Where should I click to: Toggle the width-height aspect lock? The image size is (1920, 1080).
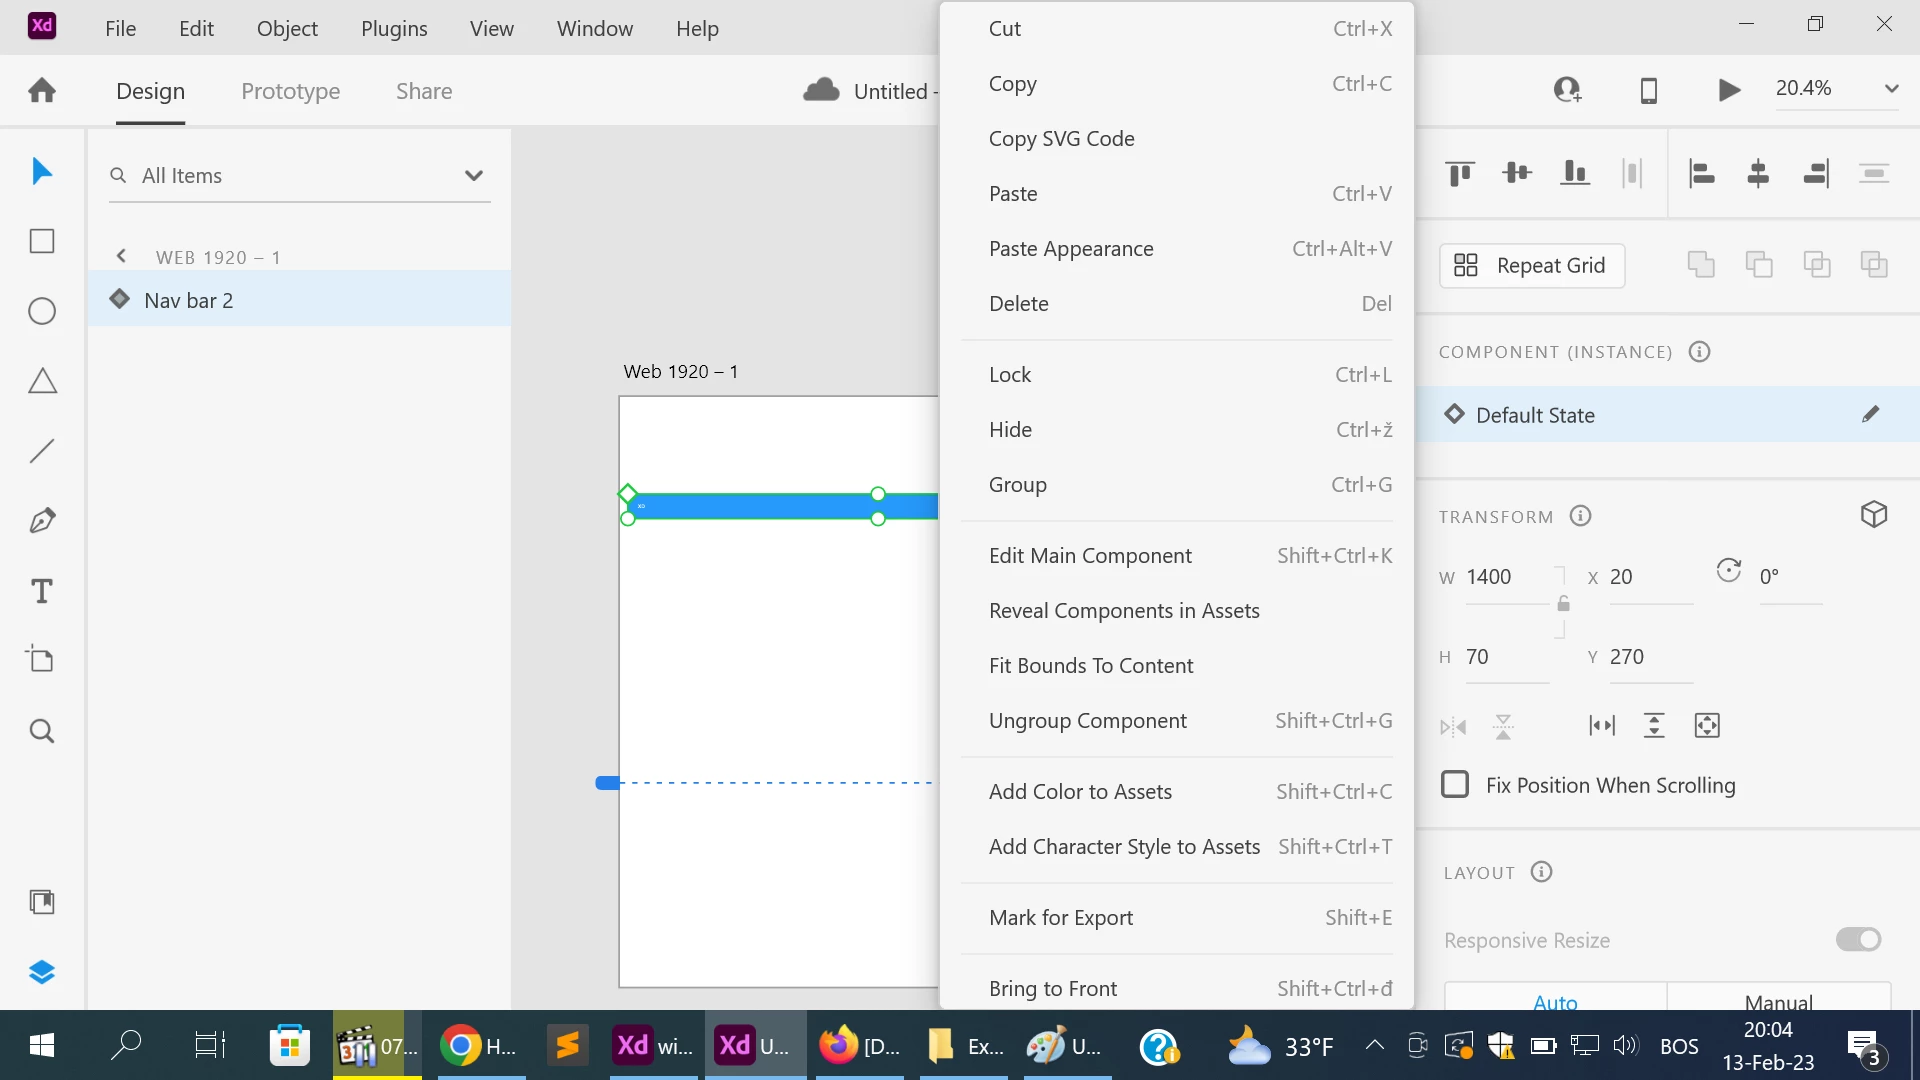[1563, 603]
